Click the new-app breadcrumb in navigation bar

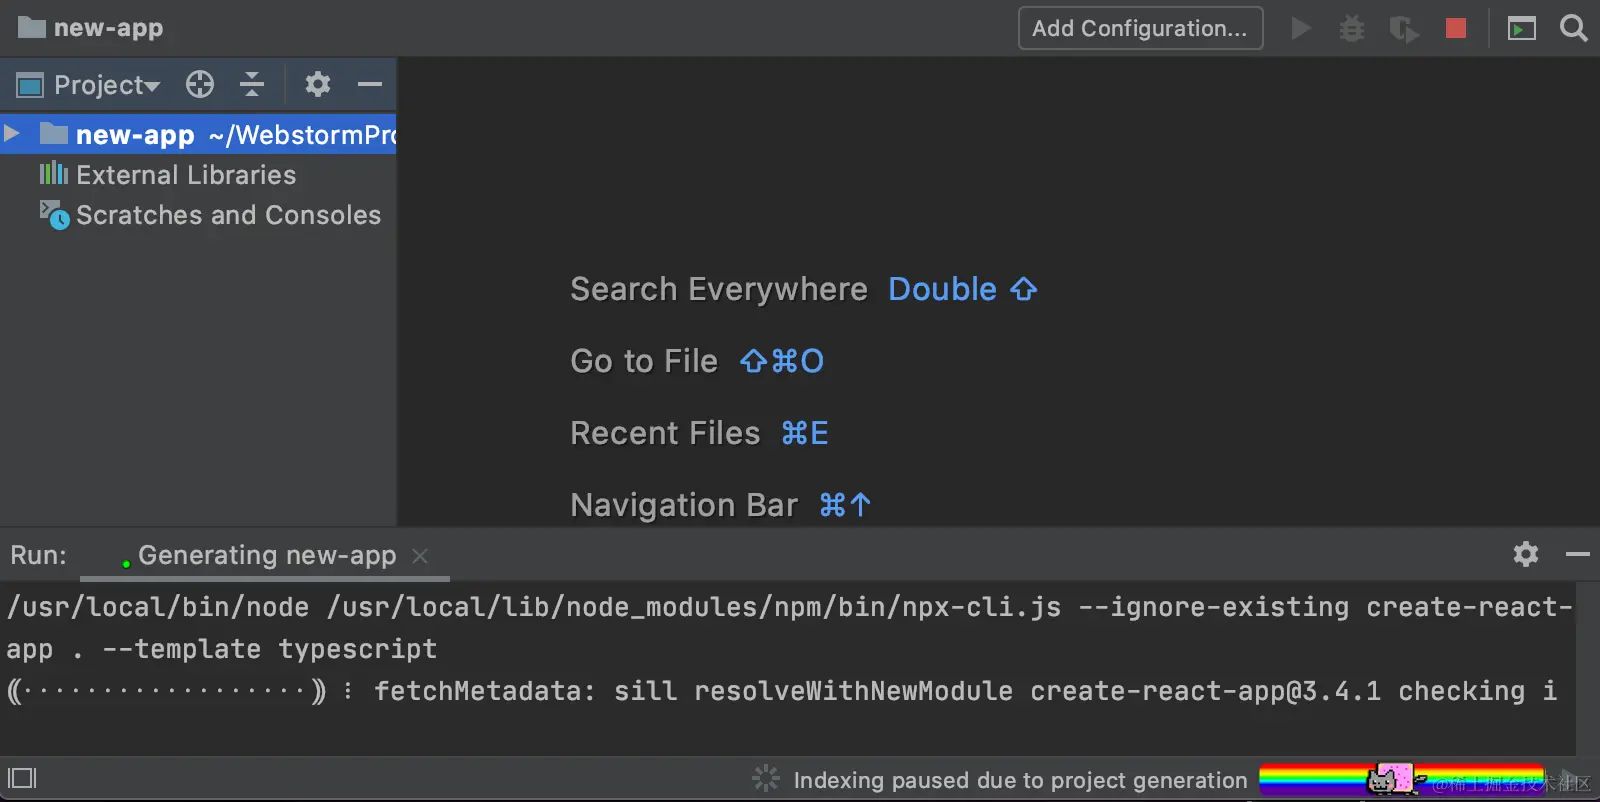click(90, 28)
